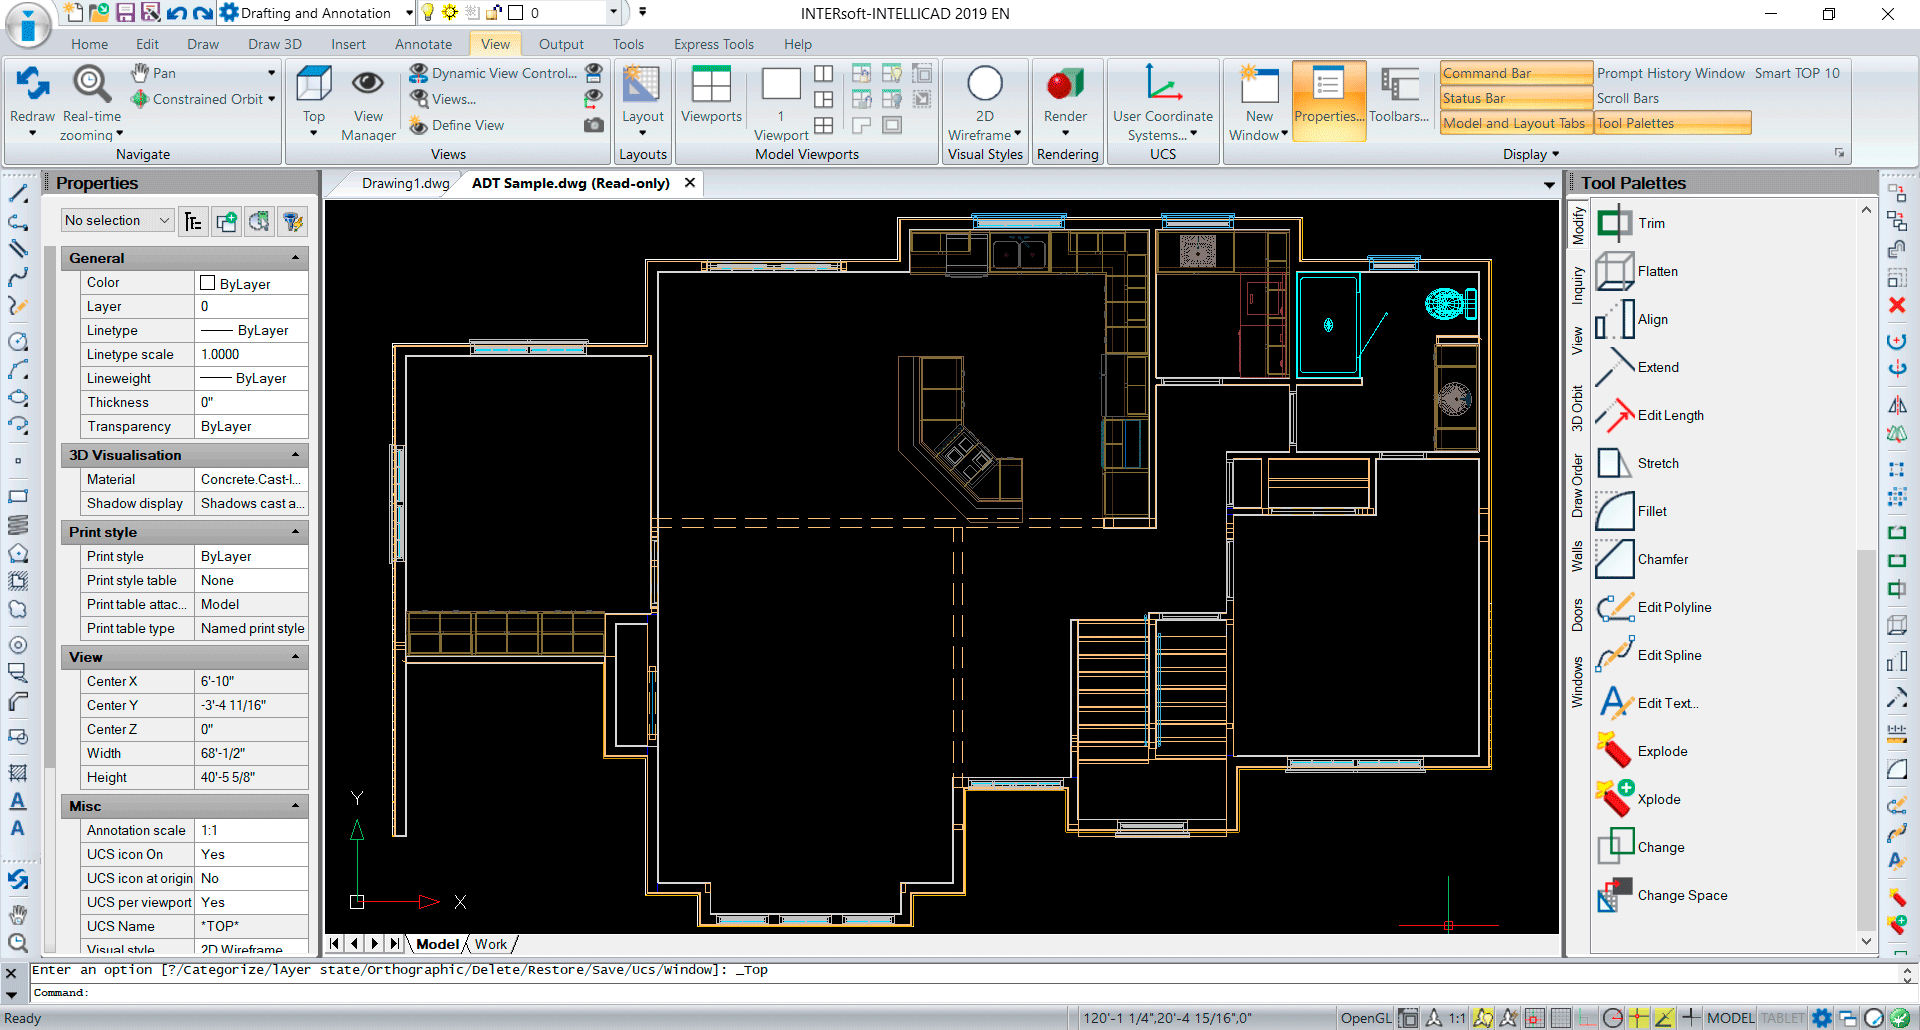This screenshot has height=1030, width=1920.
Task: Toggle TABLET mode in status bar
Action: 1782,1018
